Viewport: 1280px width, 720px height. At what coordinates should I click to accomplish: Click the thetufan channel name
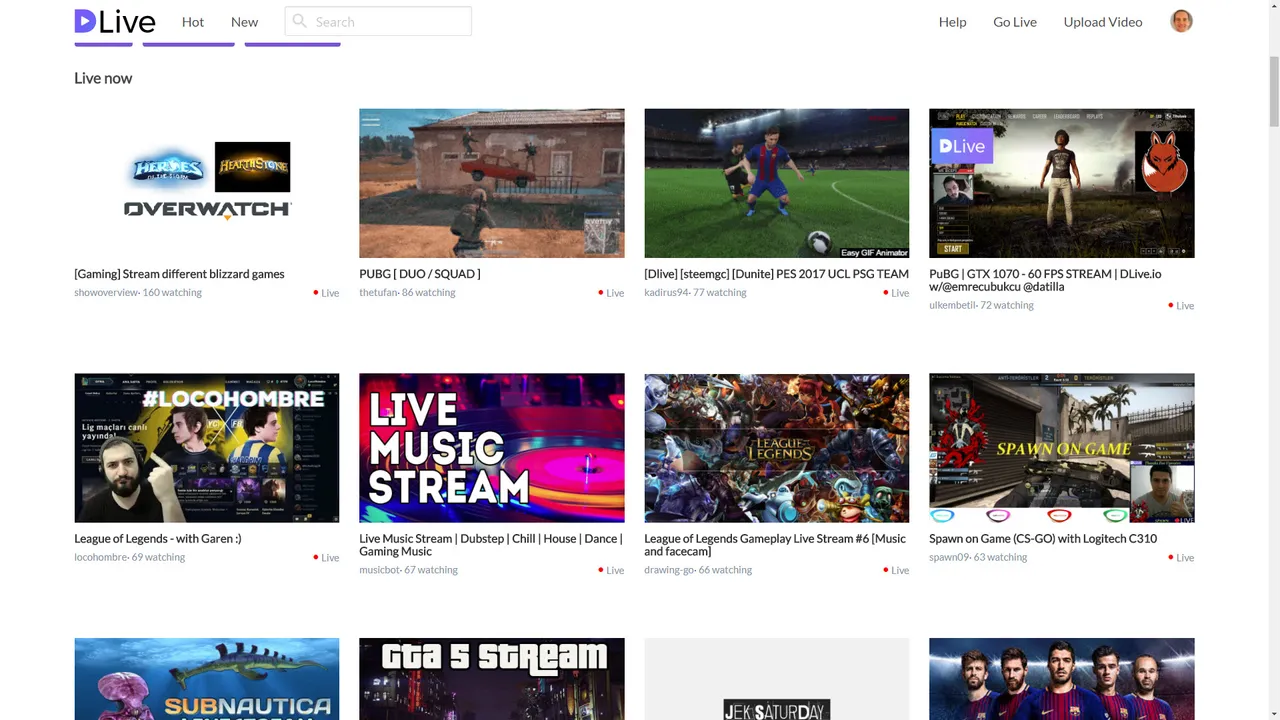pyautogui.click(x=379, y=293)
